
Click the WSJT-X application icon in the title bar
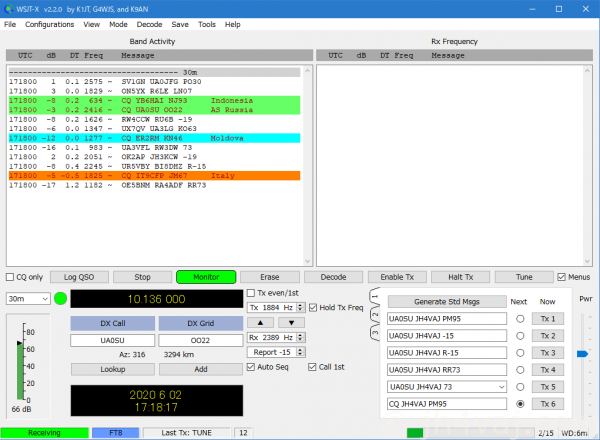pyautogui.click(x=9, y=7)
